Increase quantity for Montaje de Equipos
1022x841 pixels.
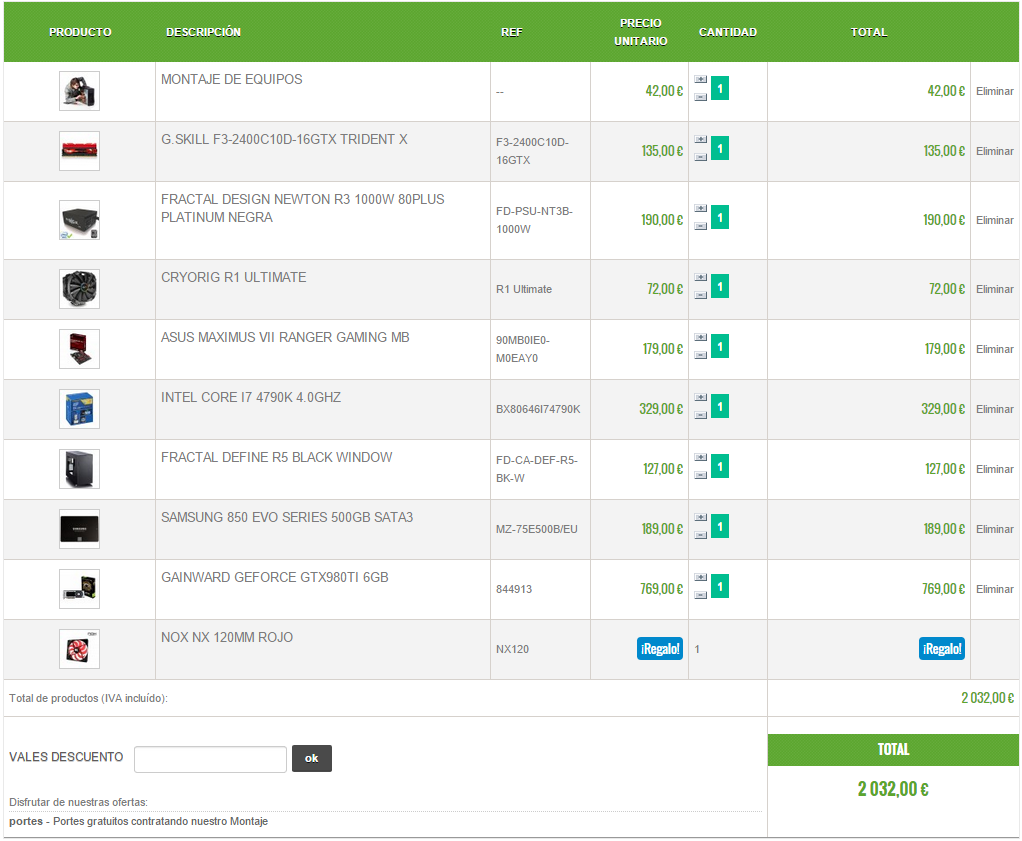[x=701, y=80]
